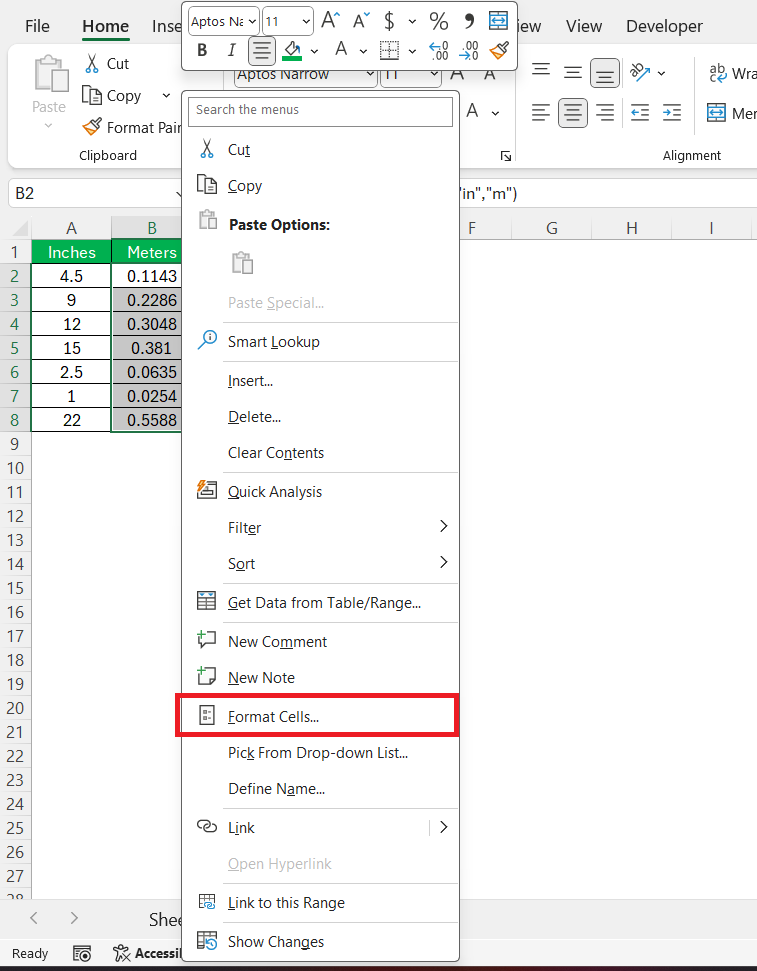Screen dimensions: 757x971
Task: Click Format Painter brush in mini toolbar
Action: pyautogui.click(x=499, y=50)
